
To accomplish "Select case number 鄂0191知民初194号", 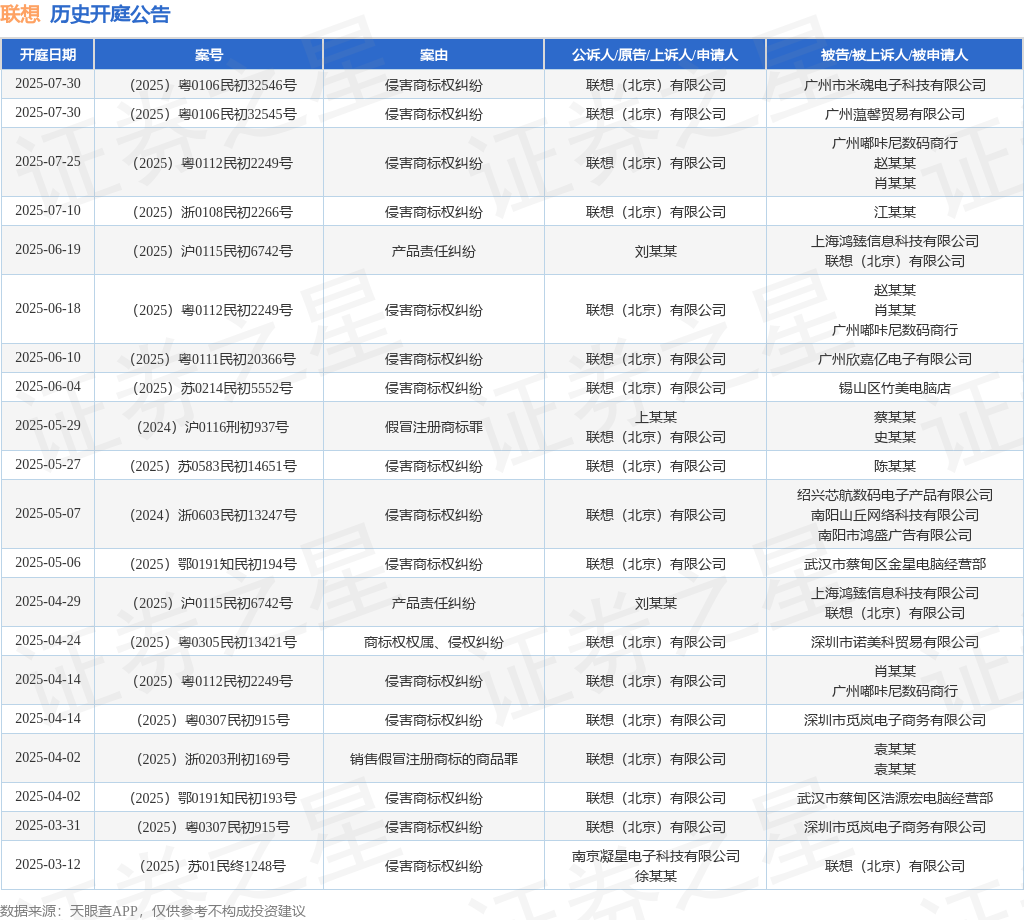I will [213, 564].
